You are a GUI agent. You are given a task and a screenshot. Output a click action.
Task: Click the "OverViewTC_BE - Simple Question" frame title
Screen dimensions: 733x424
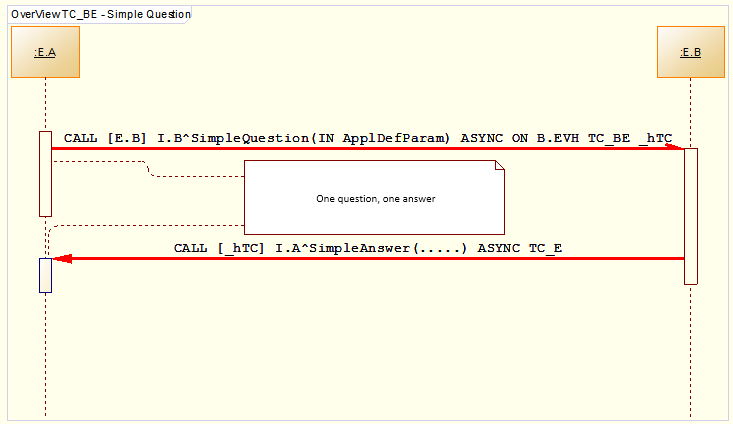point(100,15)
